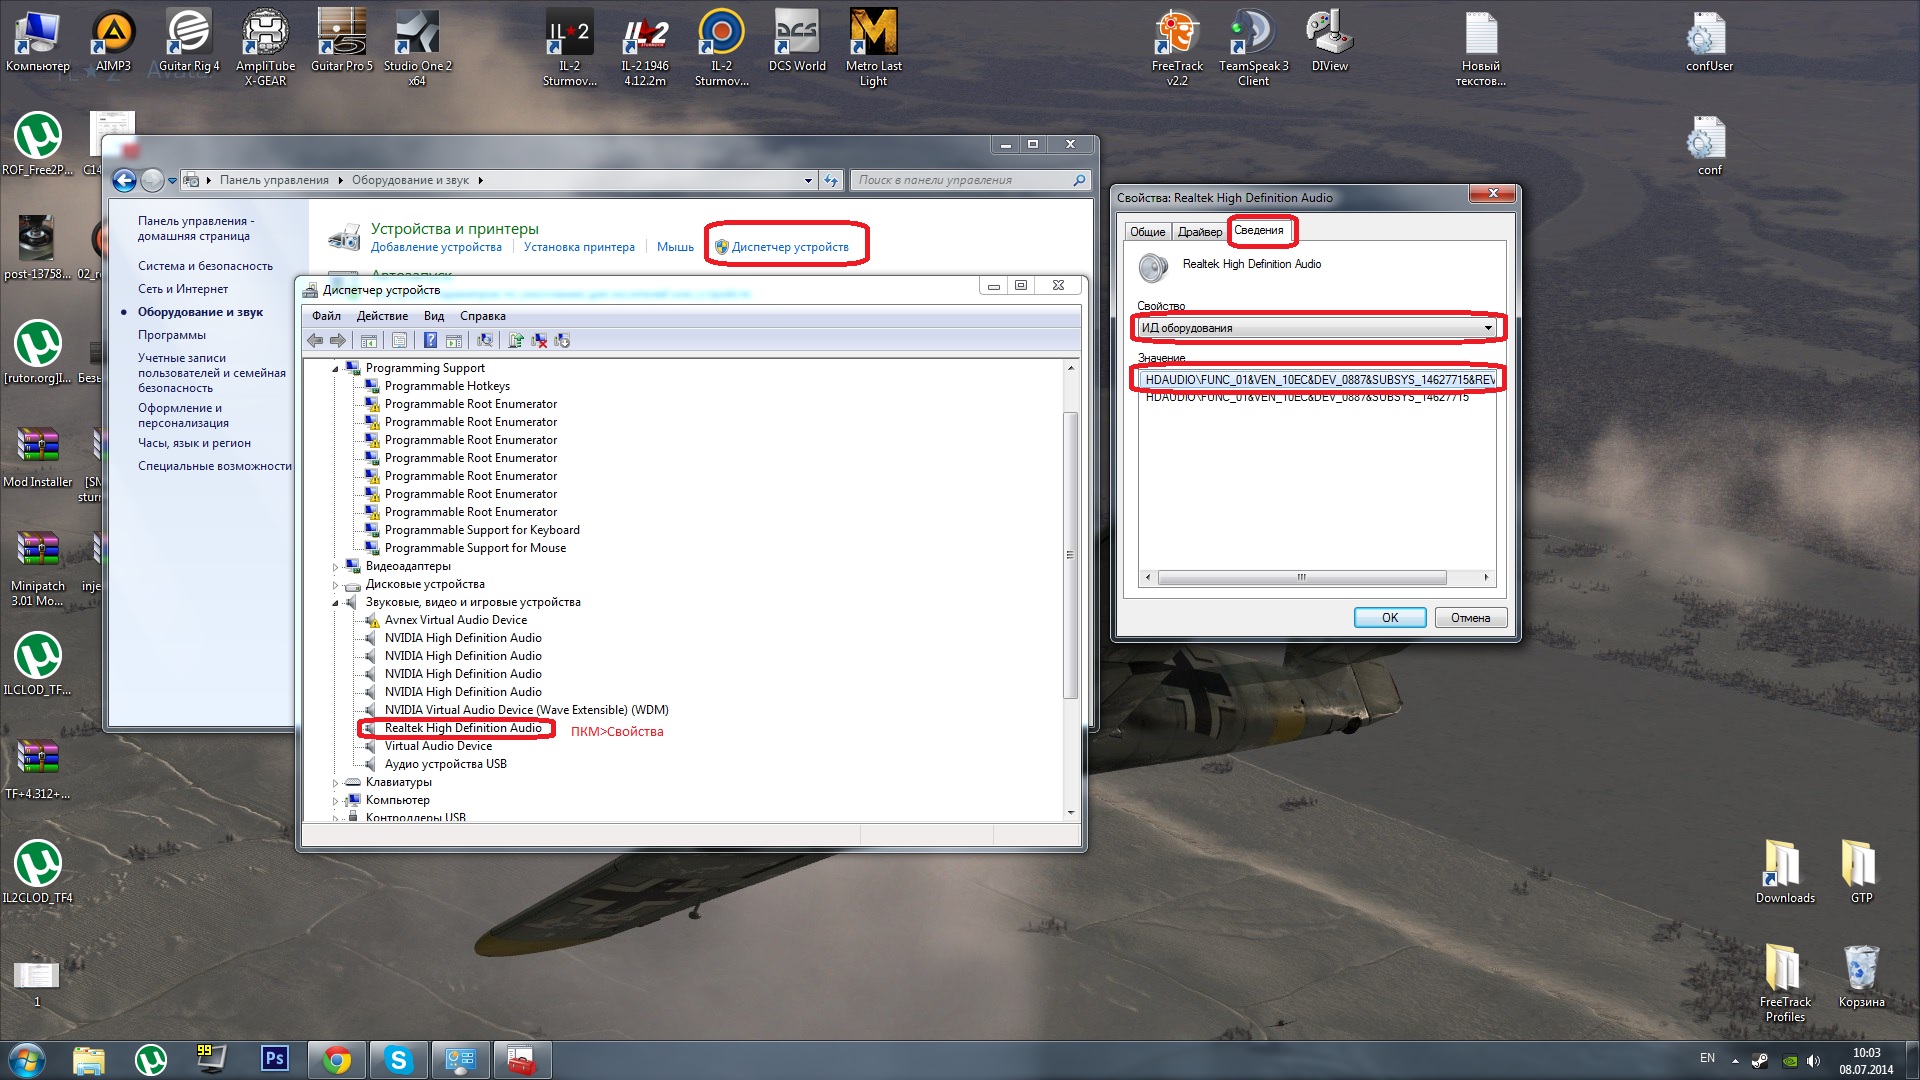Open IL-2 1946 4.12.2m desktop icon
The height and width of the screenshot is (1080, 1920).
[x=645, y=48]
